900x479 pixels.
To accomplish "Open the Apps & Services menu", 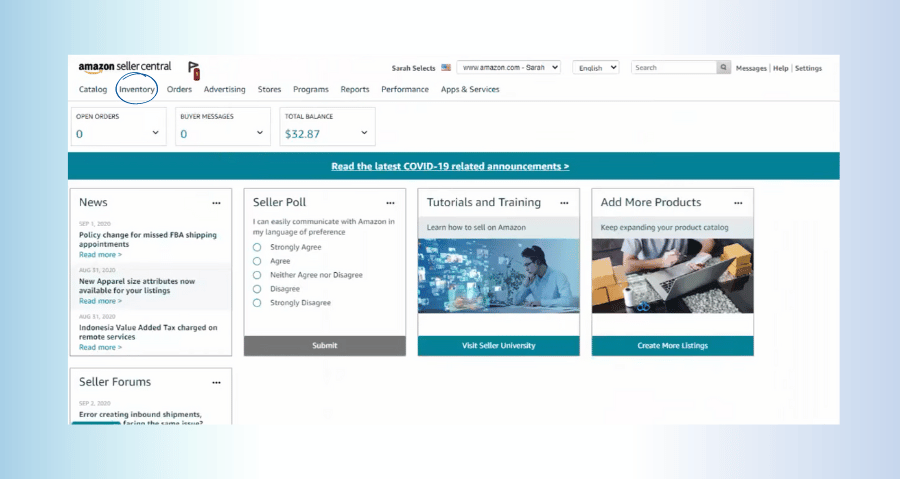I will pyautogui.click(x=470, y=89).
